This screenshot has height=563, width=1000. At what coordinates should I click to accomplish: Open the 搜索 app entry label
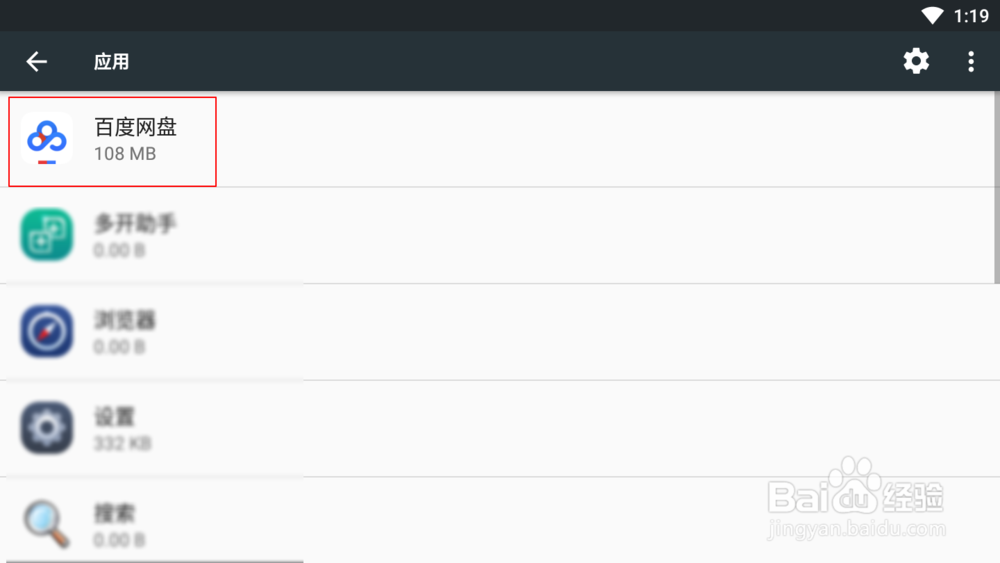(x=115, y=513)
